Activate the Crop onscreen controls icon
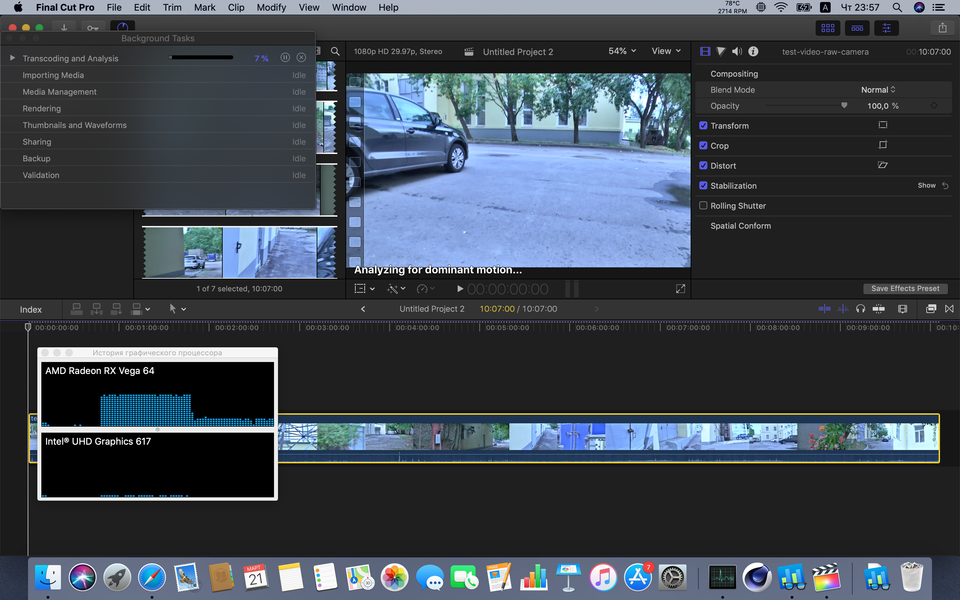The image size is (960, 600). [883, 146]
